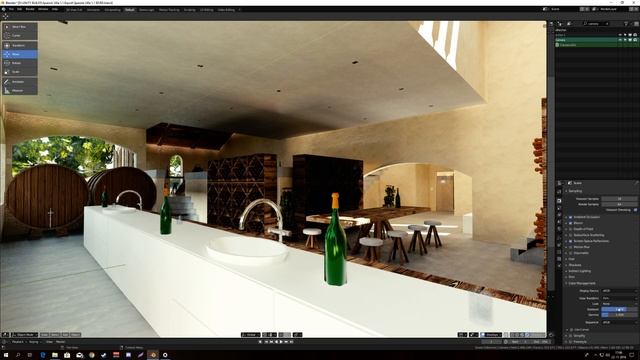This screenshot has width=640, height=360.
Task: Open the Blender logo menu
Action: [x=4, y=9]
